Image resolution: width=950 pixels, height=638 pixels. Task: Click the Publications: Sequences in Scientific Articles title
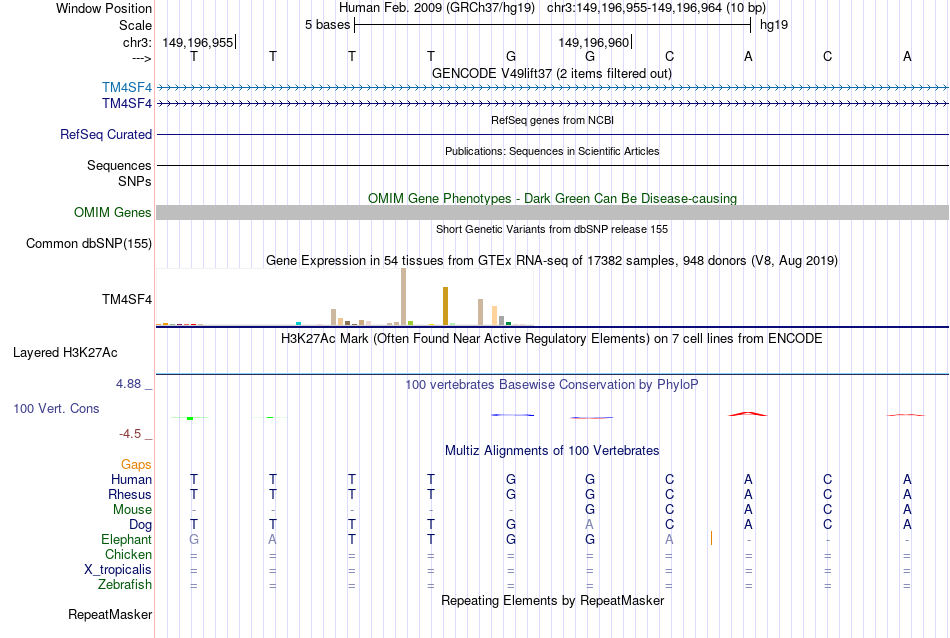pyautogui.click(x=552, y=151)
